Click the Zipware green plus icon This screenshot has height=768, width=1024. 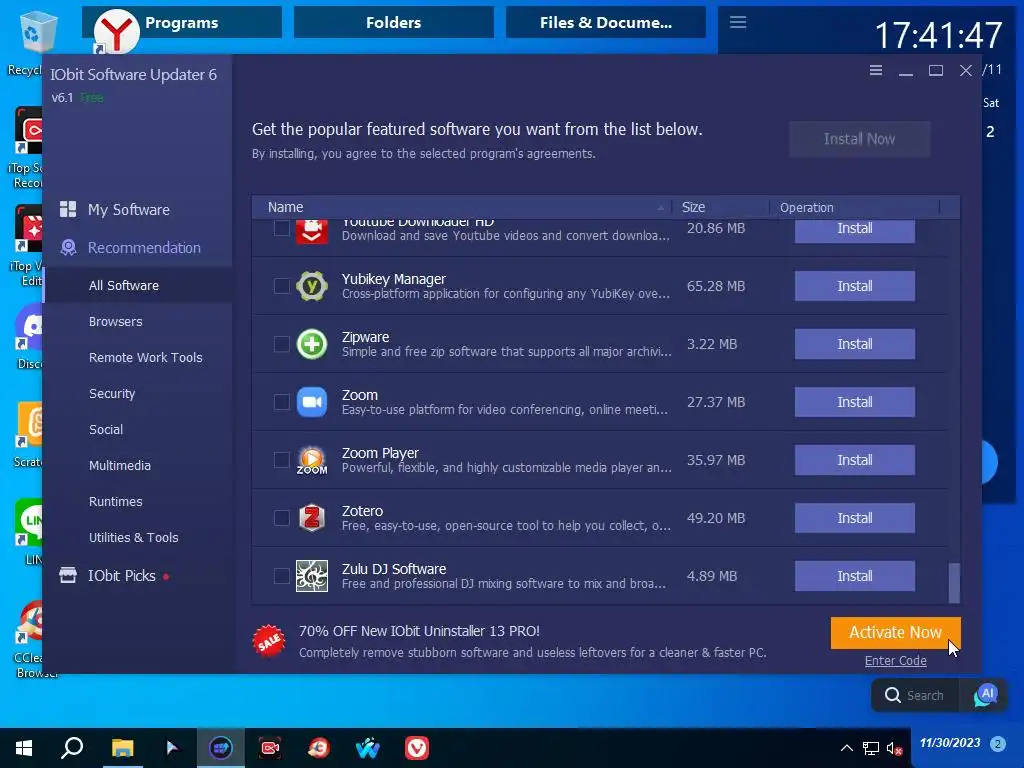[312, 344]
